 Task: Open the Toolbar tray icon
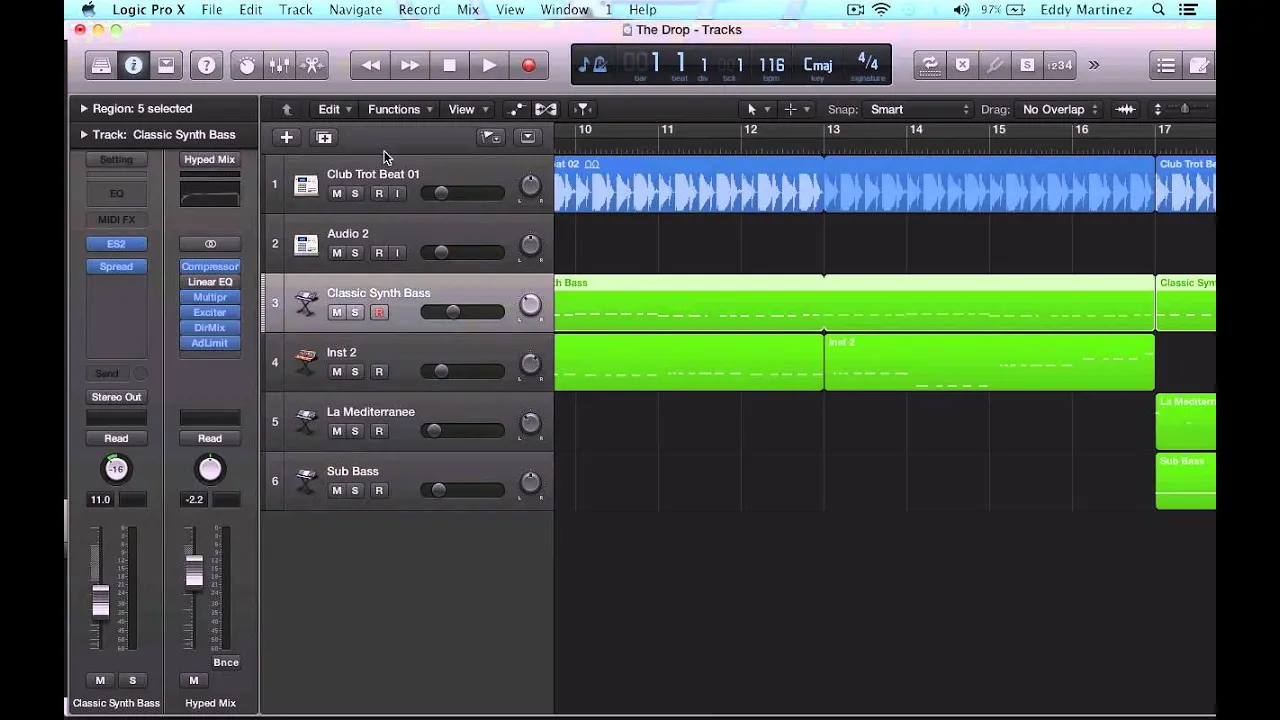[166, 65]
